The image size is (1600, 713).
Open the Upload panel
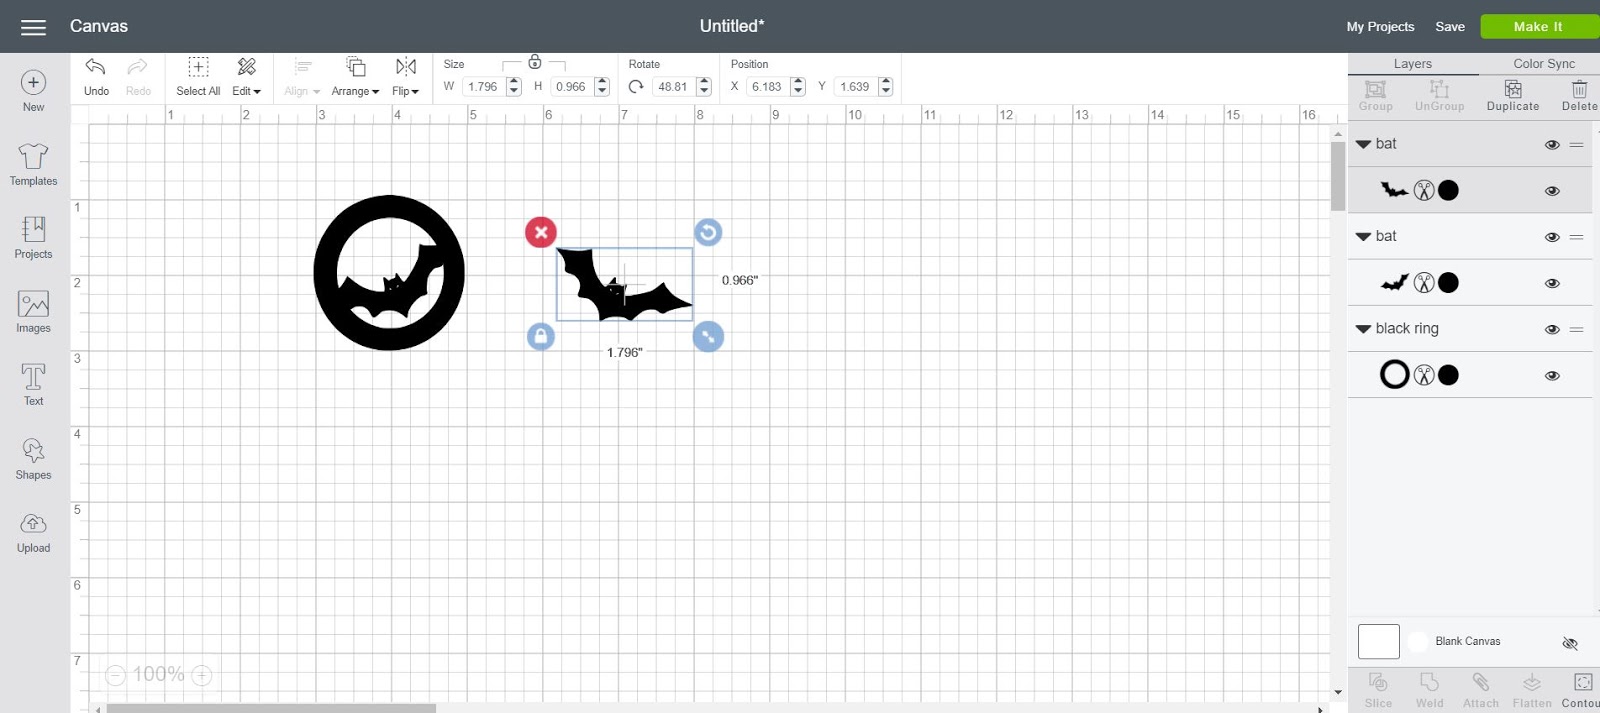tap(33, 533)
